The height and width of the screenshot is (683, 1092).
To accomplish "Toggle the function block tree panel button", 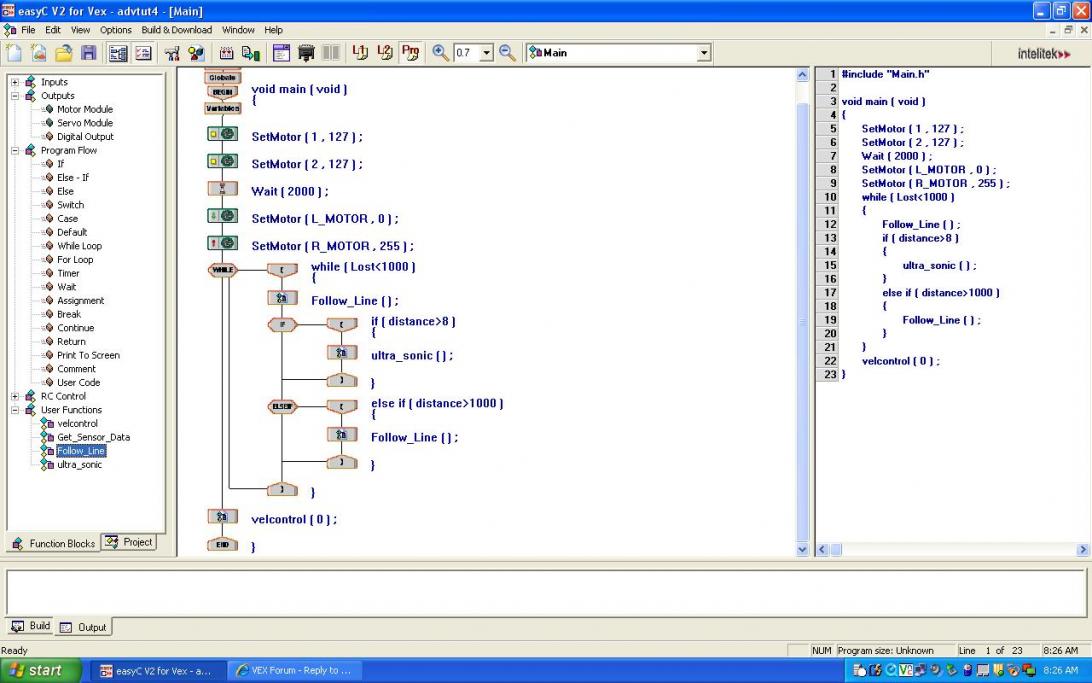I will point(118,53).
